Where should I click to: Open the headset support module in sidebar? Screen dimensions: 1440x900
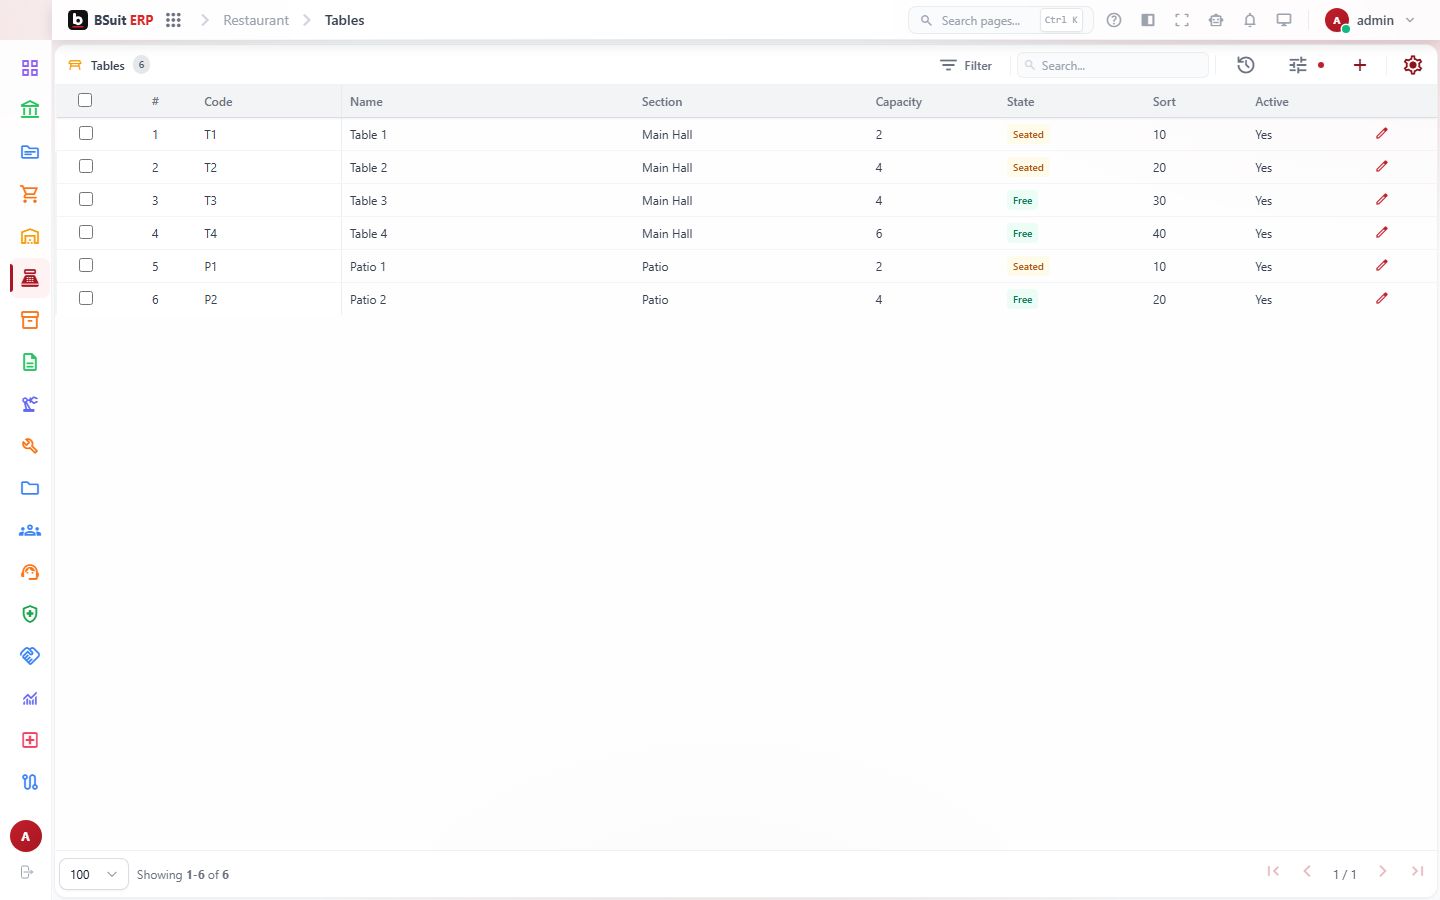click(30, 572)
